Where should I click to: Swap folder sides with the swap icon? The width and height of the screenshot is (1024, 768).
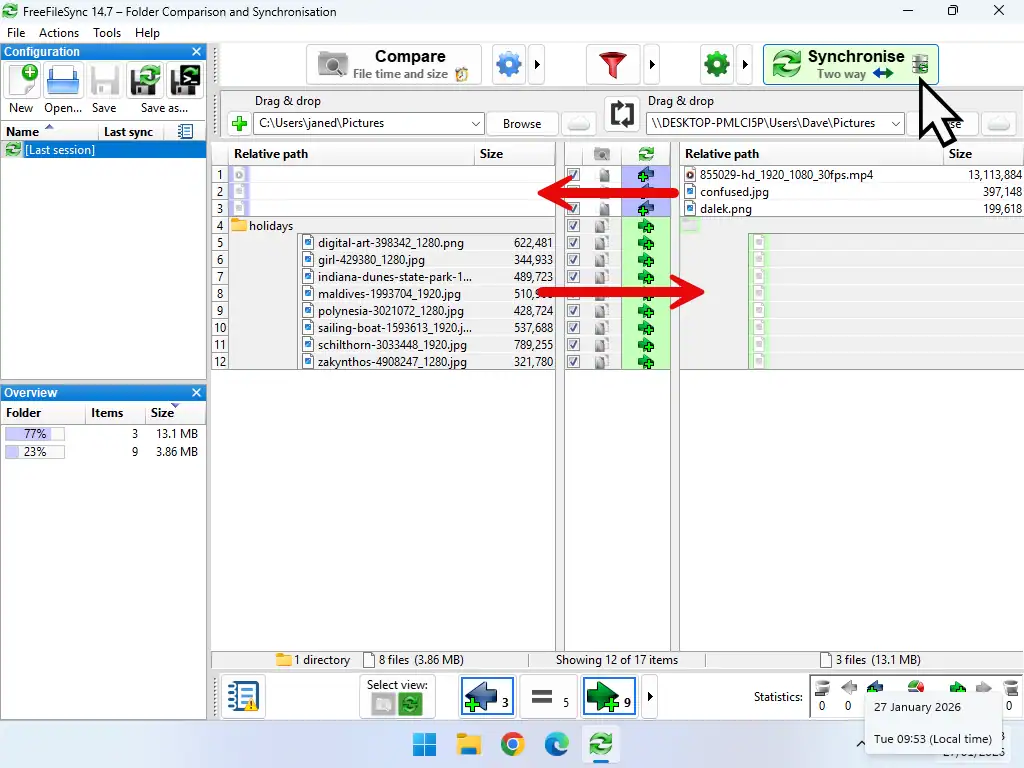point(622,114)
